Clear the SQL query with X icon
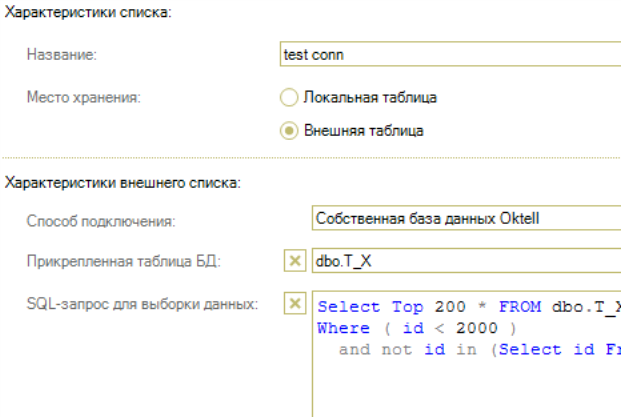 pyautogui.click(x=294, y=303)
